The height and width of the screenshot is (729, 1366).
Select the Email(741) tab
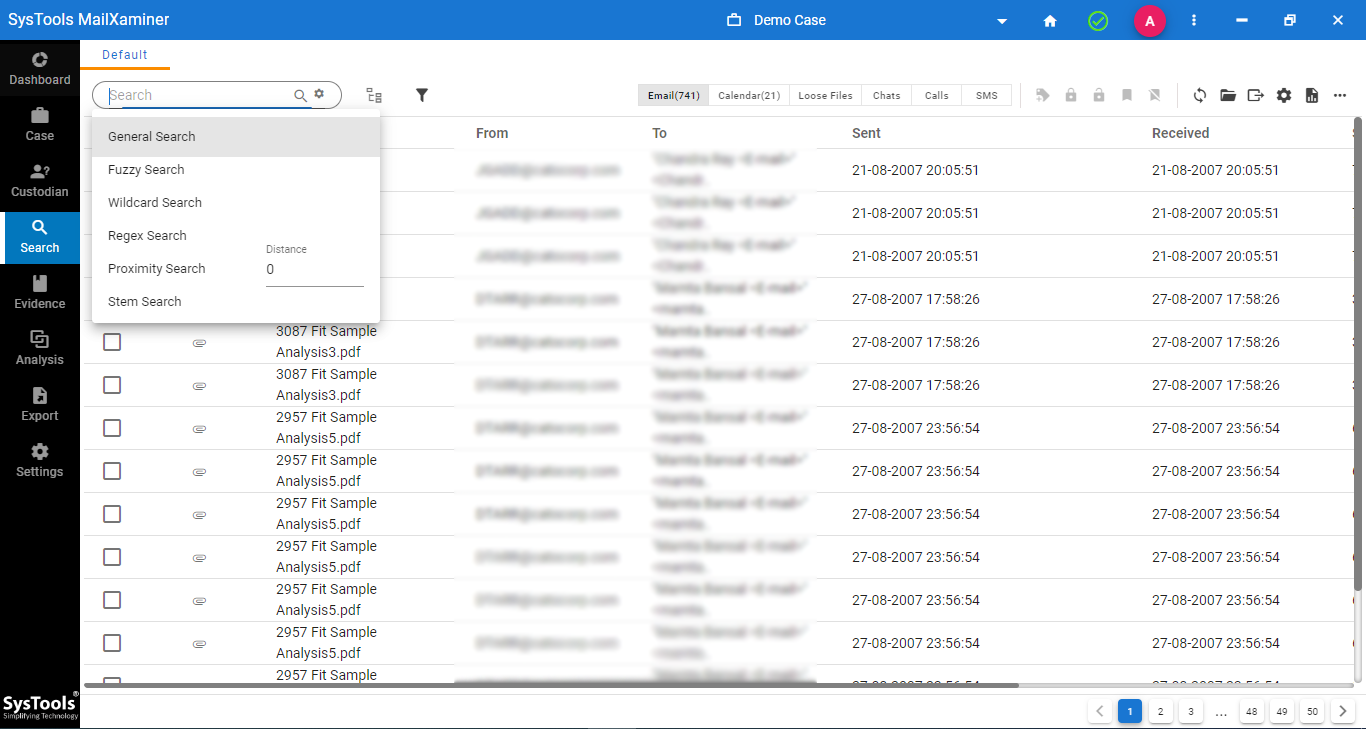click(x=674, y=95)
